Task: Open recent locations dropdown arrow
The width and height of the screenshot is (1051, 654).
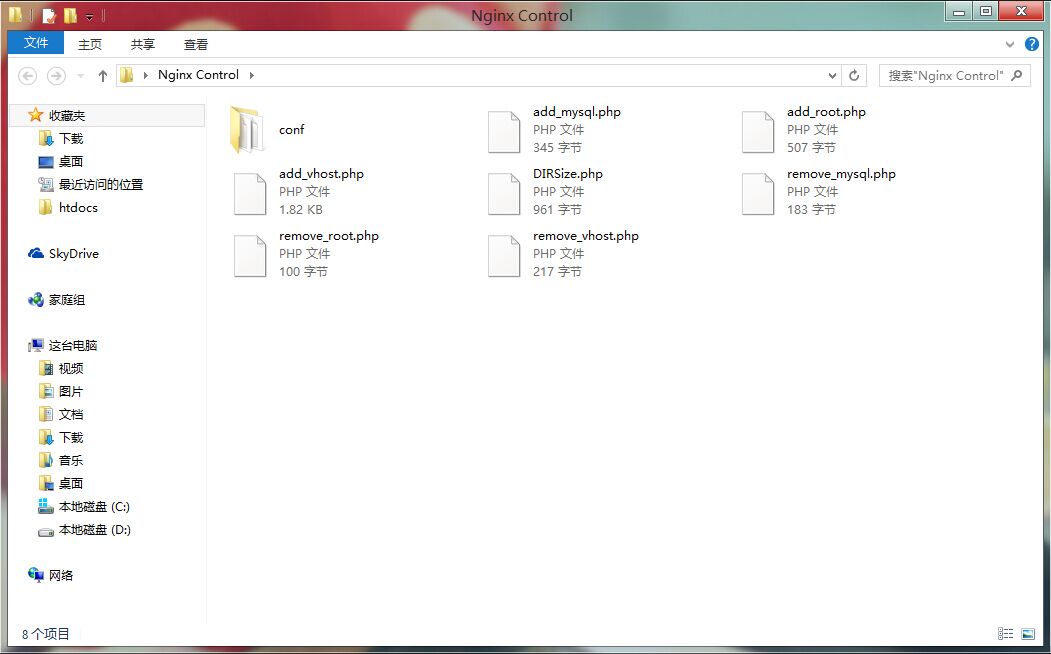Action: click(x=80, y=76)
